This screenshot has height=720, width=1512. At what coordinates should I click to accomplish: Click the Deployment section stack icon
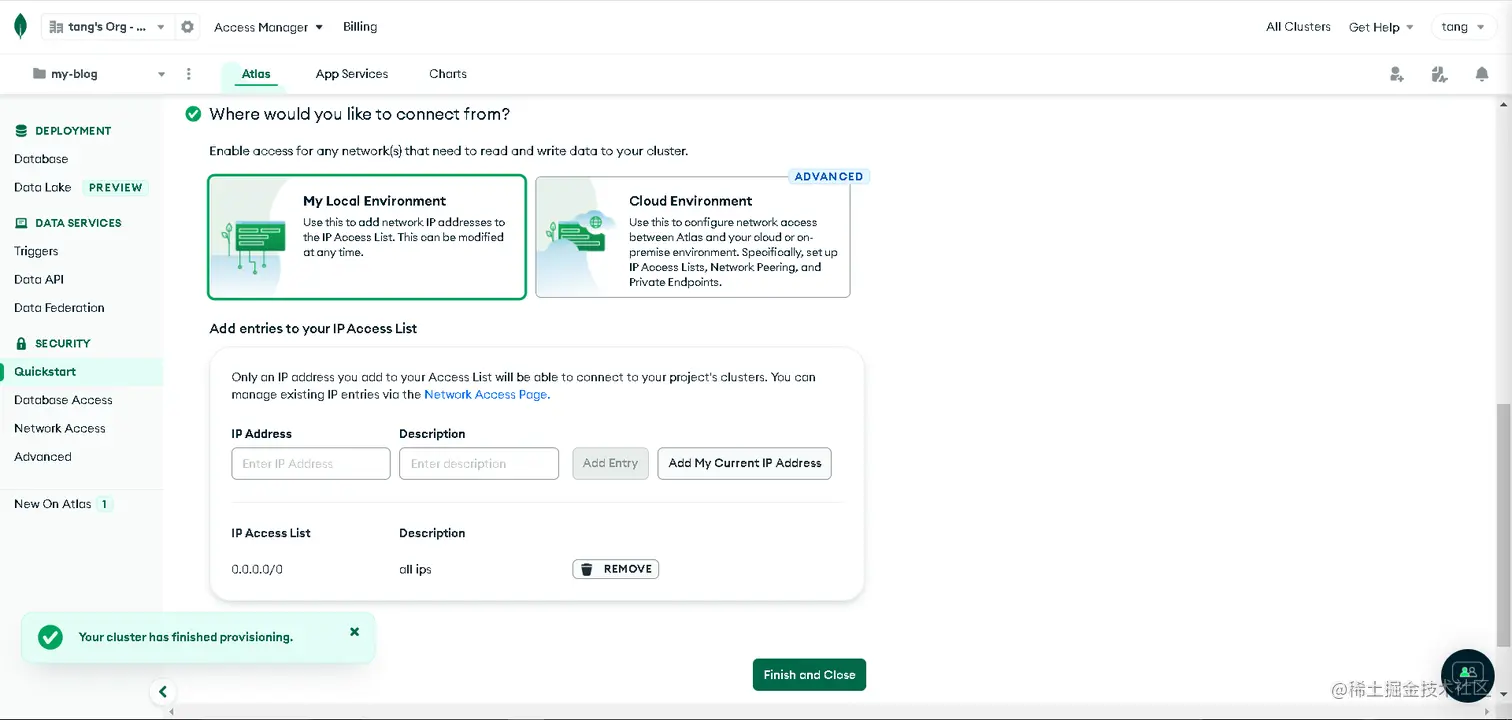[x=21, y=131]
